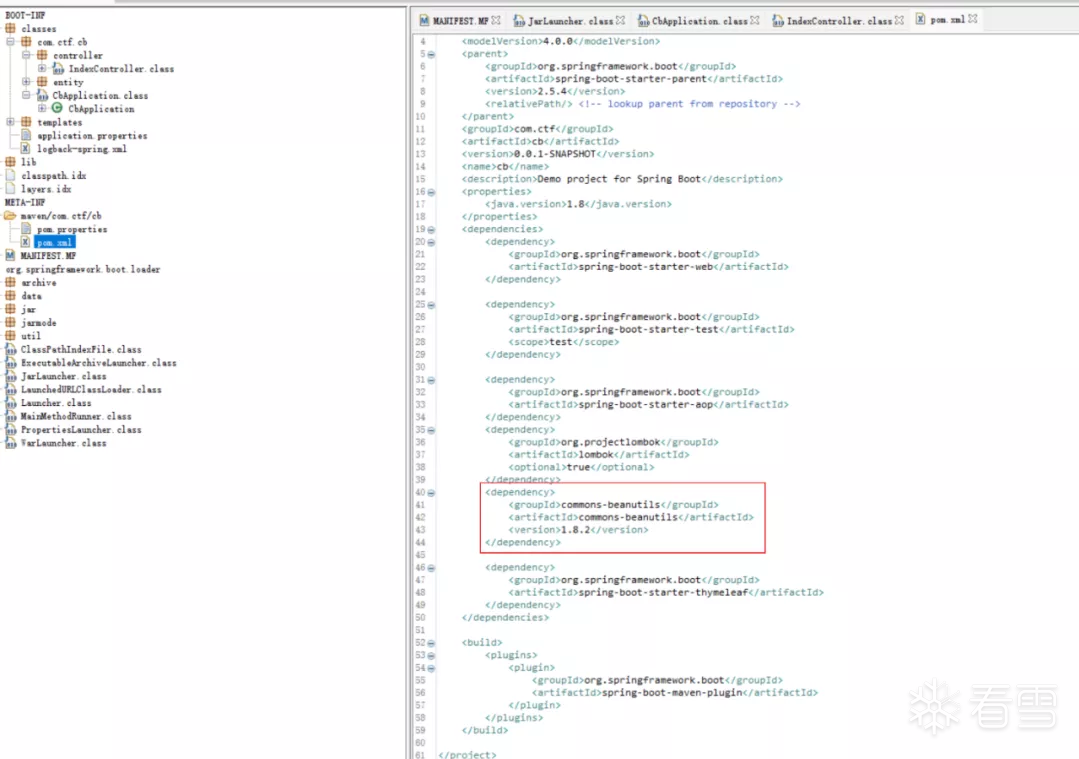Viewport: 1079px width, 759px height.
Task: Click the application.properties file icon
Action: click(26, 136)
